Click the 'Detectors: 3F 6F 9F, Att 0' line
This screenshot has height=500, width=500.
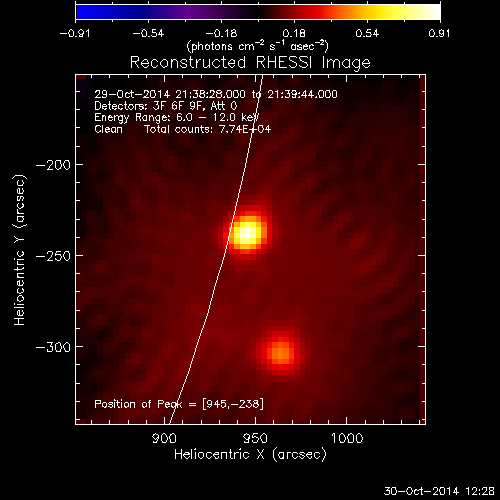166,106
